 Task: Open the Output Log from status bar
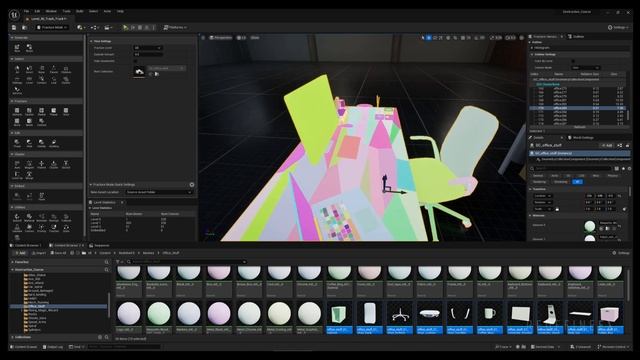pyautogui.click(x=53, y=347)
